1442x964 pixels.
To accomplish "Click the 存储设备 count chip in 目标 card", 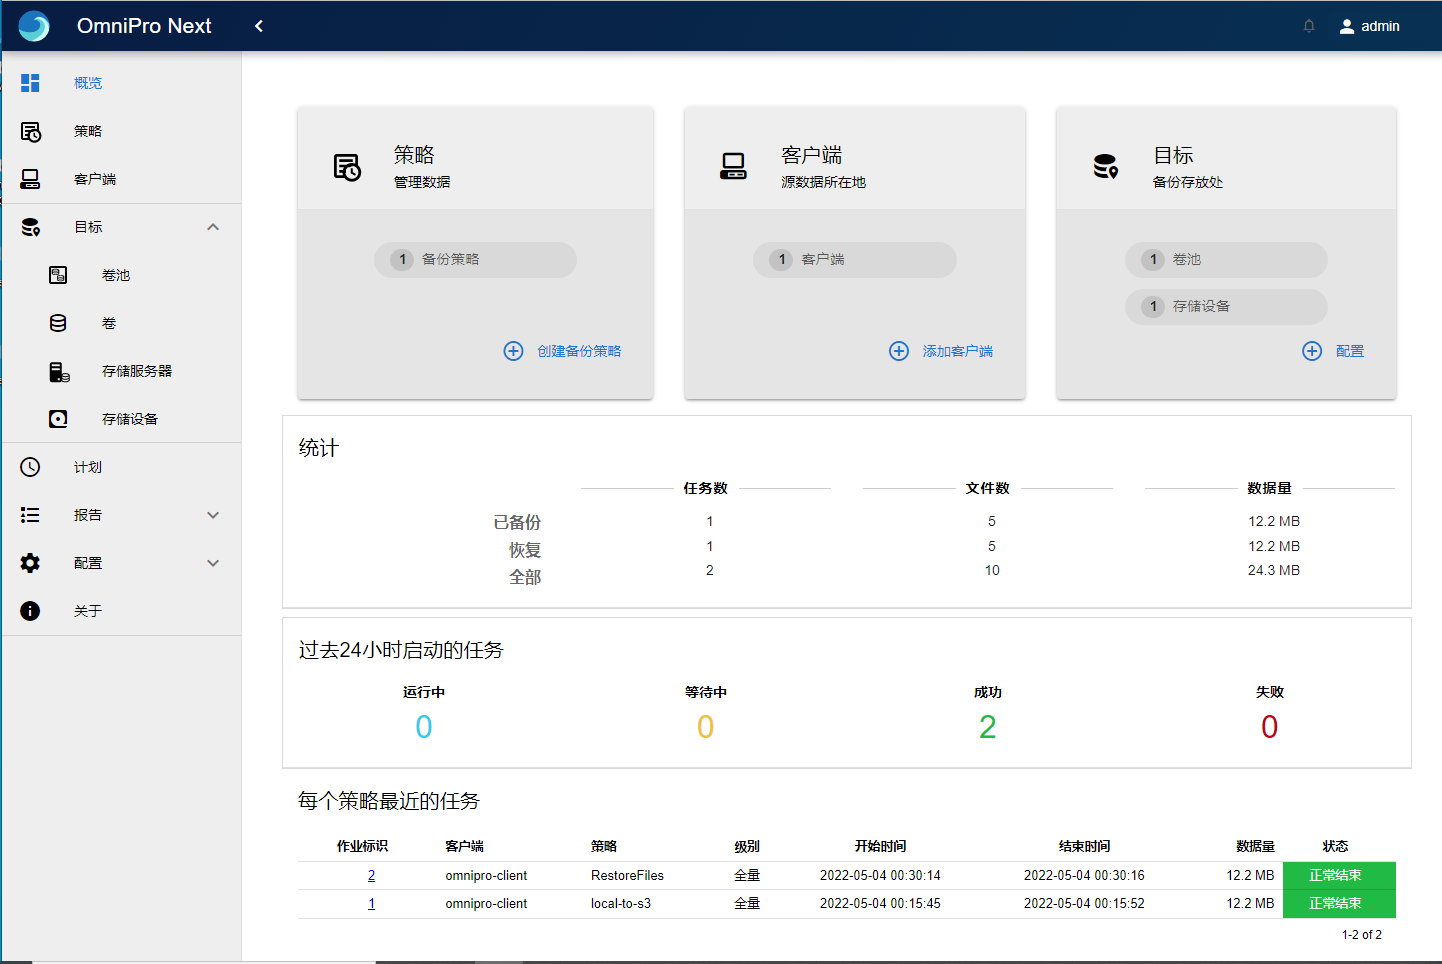I will tap(1226, 307).
